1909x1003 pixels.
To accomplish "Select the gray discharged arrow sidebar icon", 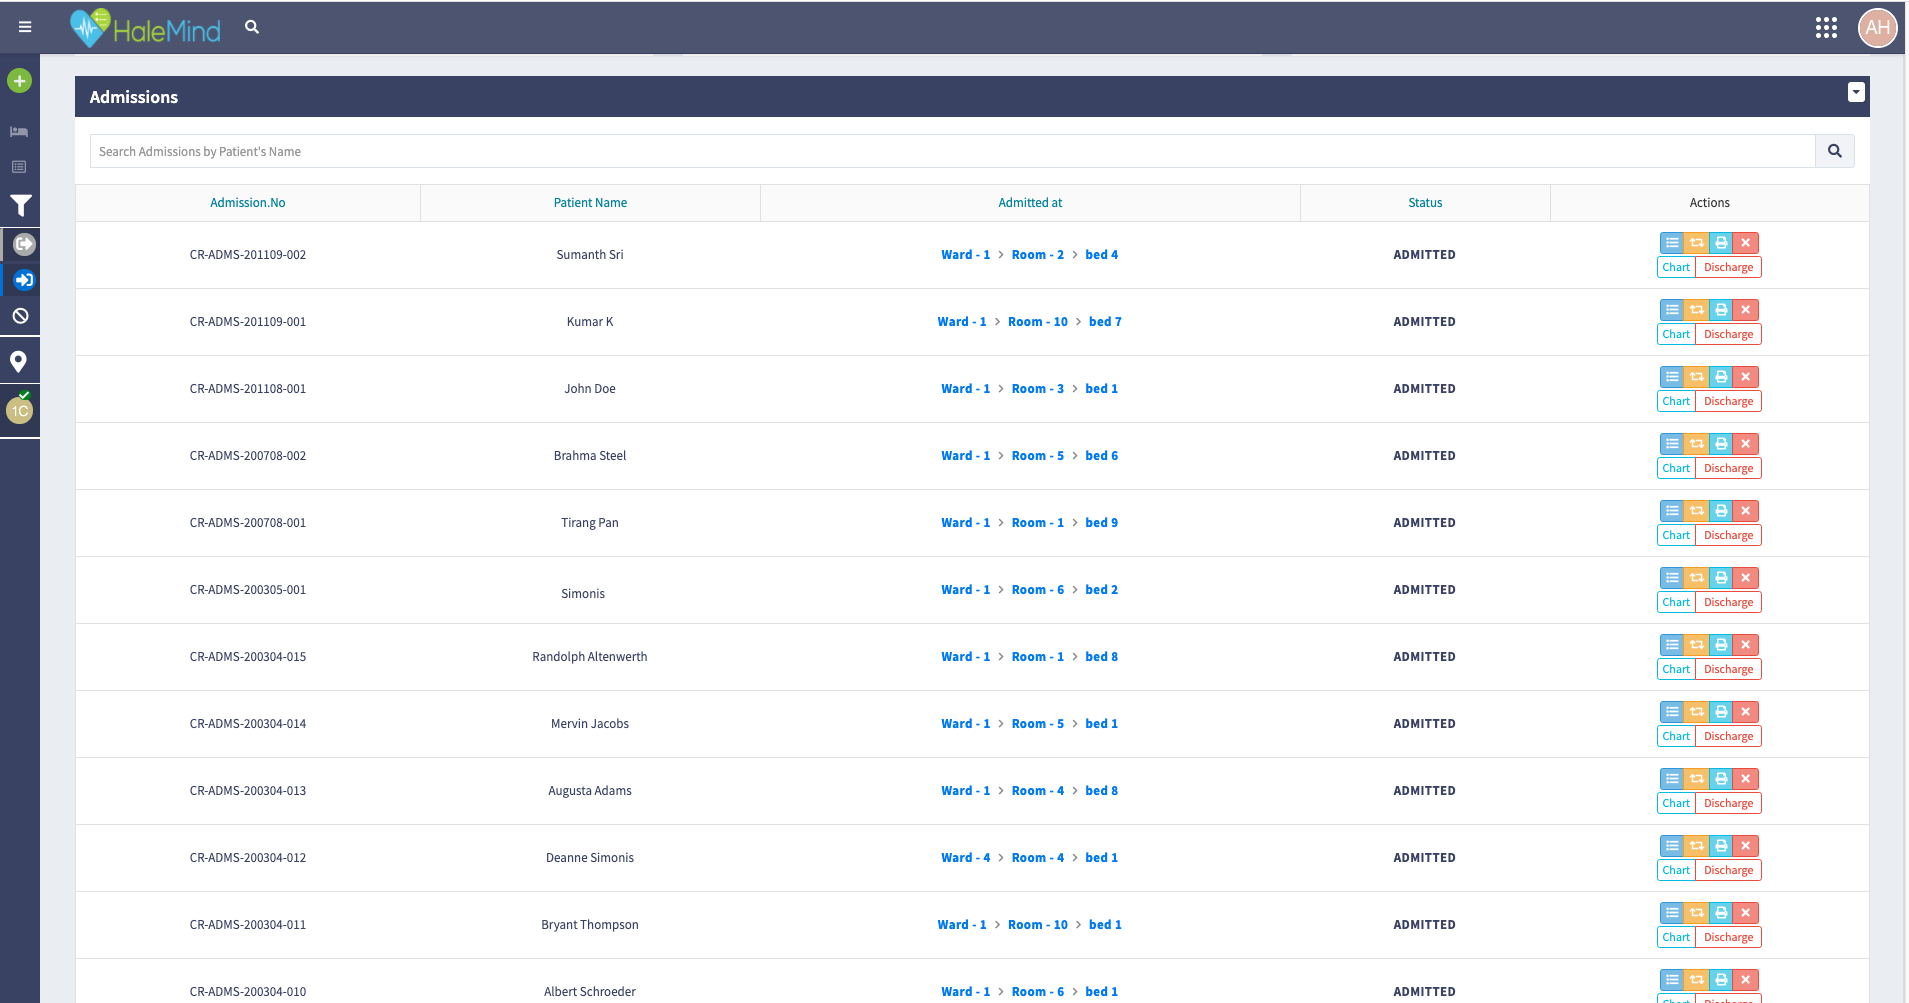I will click(24, 244).
